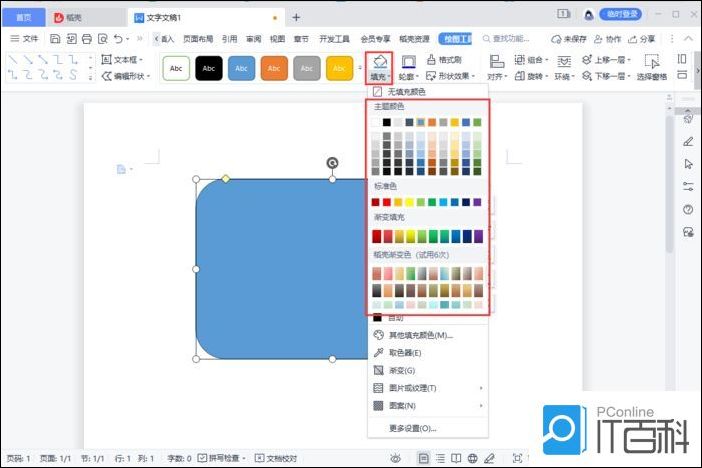Viewport: 702px width, 468px height.
Task: Click the Share (分享) button
Action: [648, 38]
